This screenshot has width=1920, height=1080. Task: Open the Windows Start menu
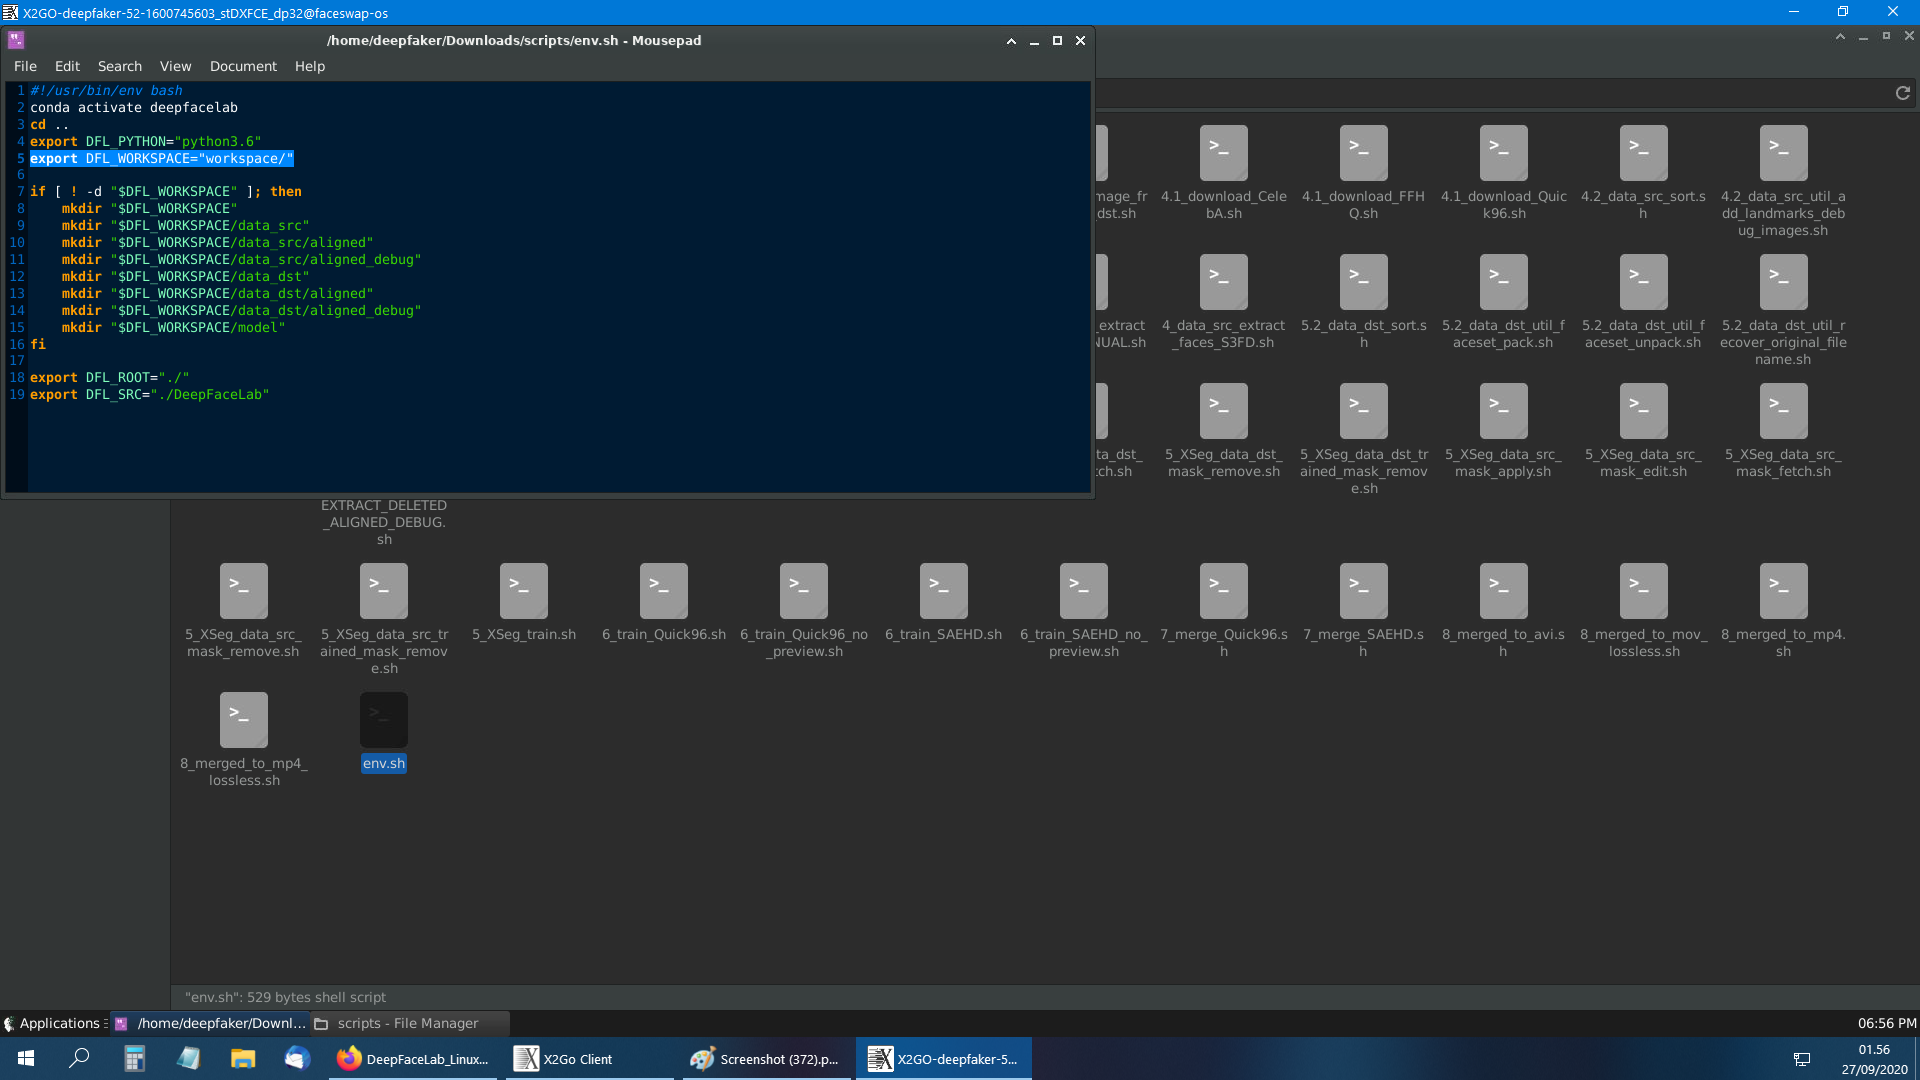pos(22,1058)
